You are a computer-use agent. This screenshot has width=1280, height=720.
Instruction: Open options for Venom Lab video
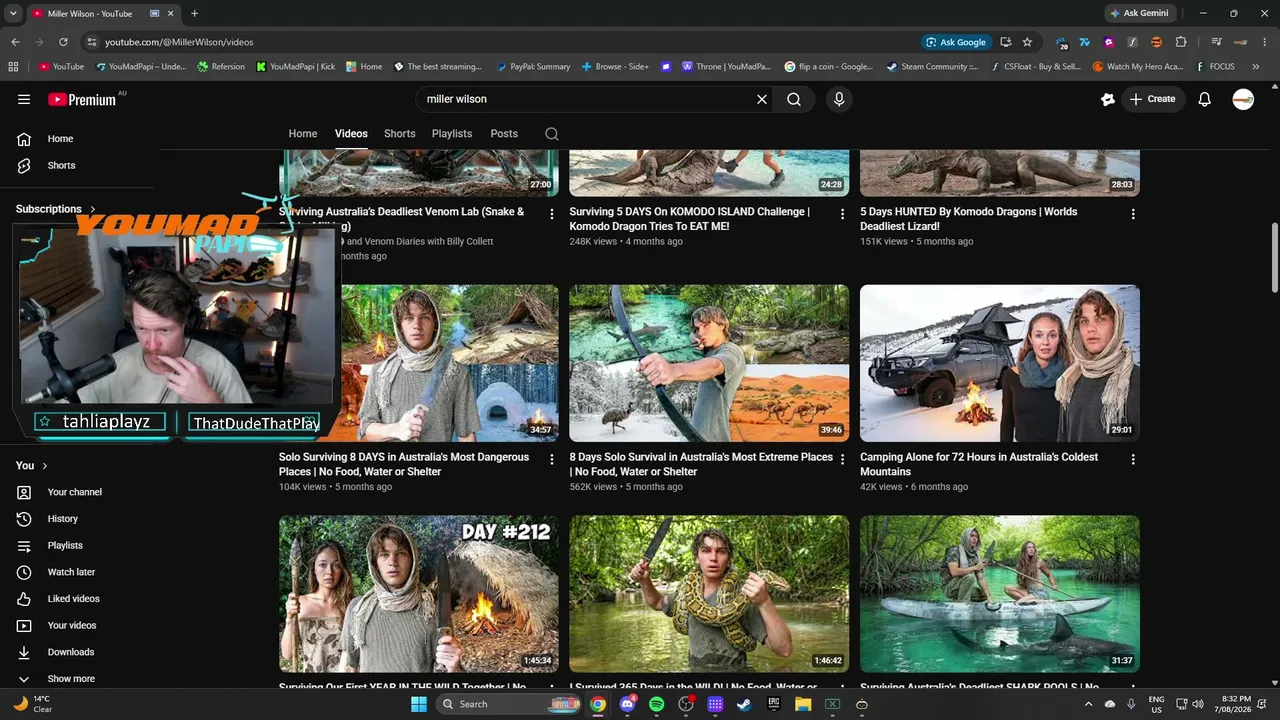pos(552,214)
